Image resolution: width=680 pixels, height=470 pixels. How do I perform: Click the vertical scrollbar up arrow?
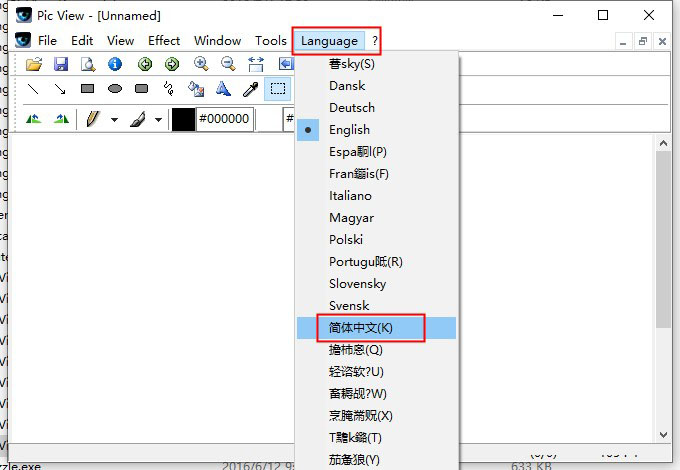point(663,144)
